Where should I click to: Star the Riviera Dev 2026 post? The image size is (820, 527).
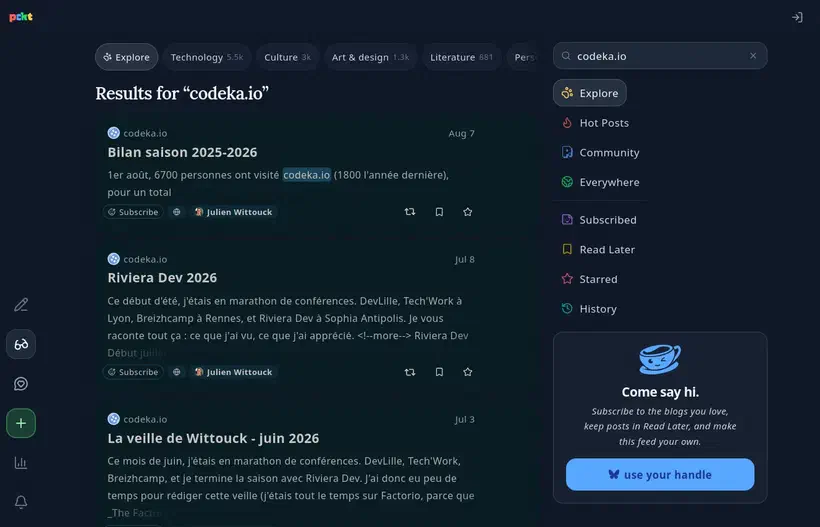coord(468,372)
